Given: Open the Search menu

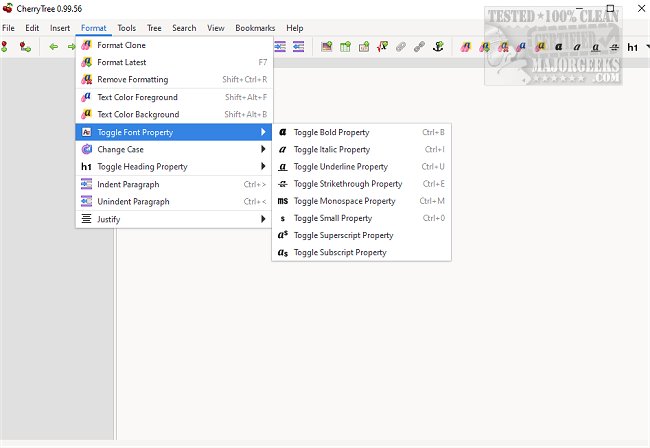Looking at the screenshot, I should point(184,28).
